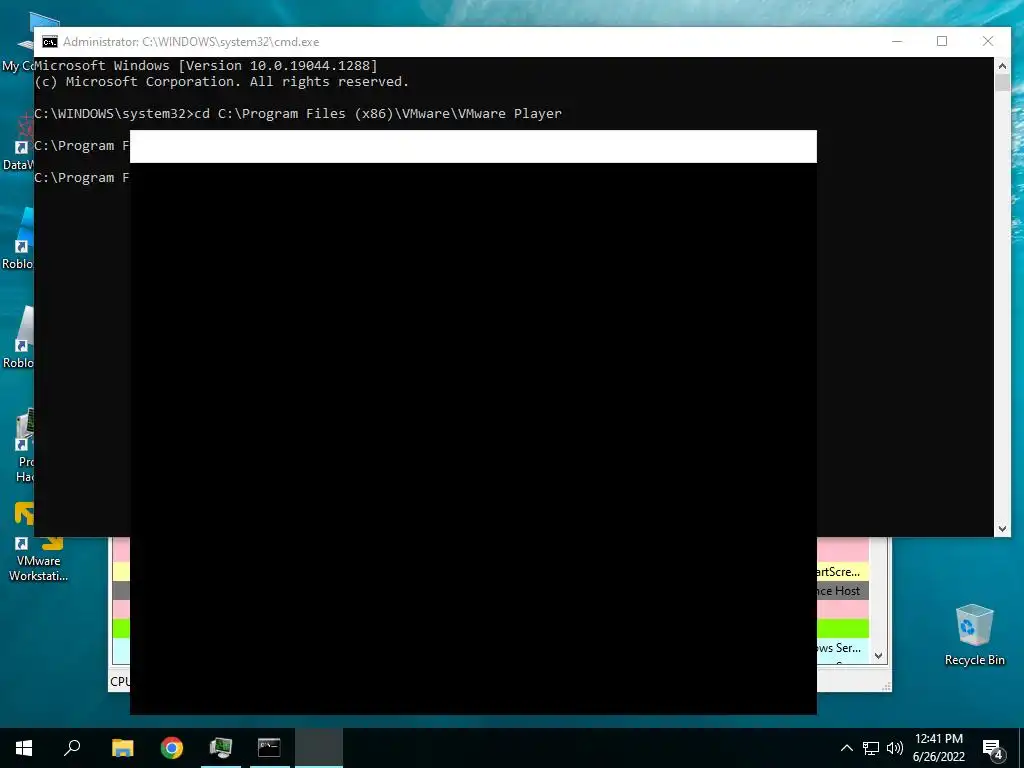The image size is (1024, 768).
Task: Show hidden system tray icons
Action: pyautogui.click(x=846, y=748)
